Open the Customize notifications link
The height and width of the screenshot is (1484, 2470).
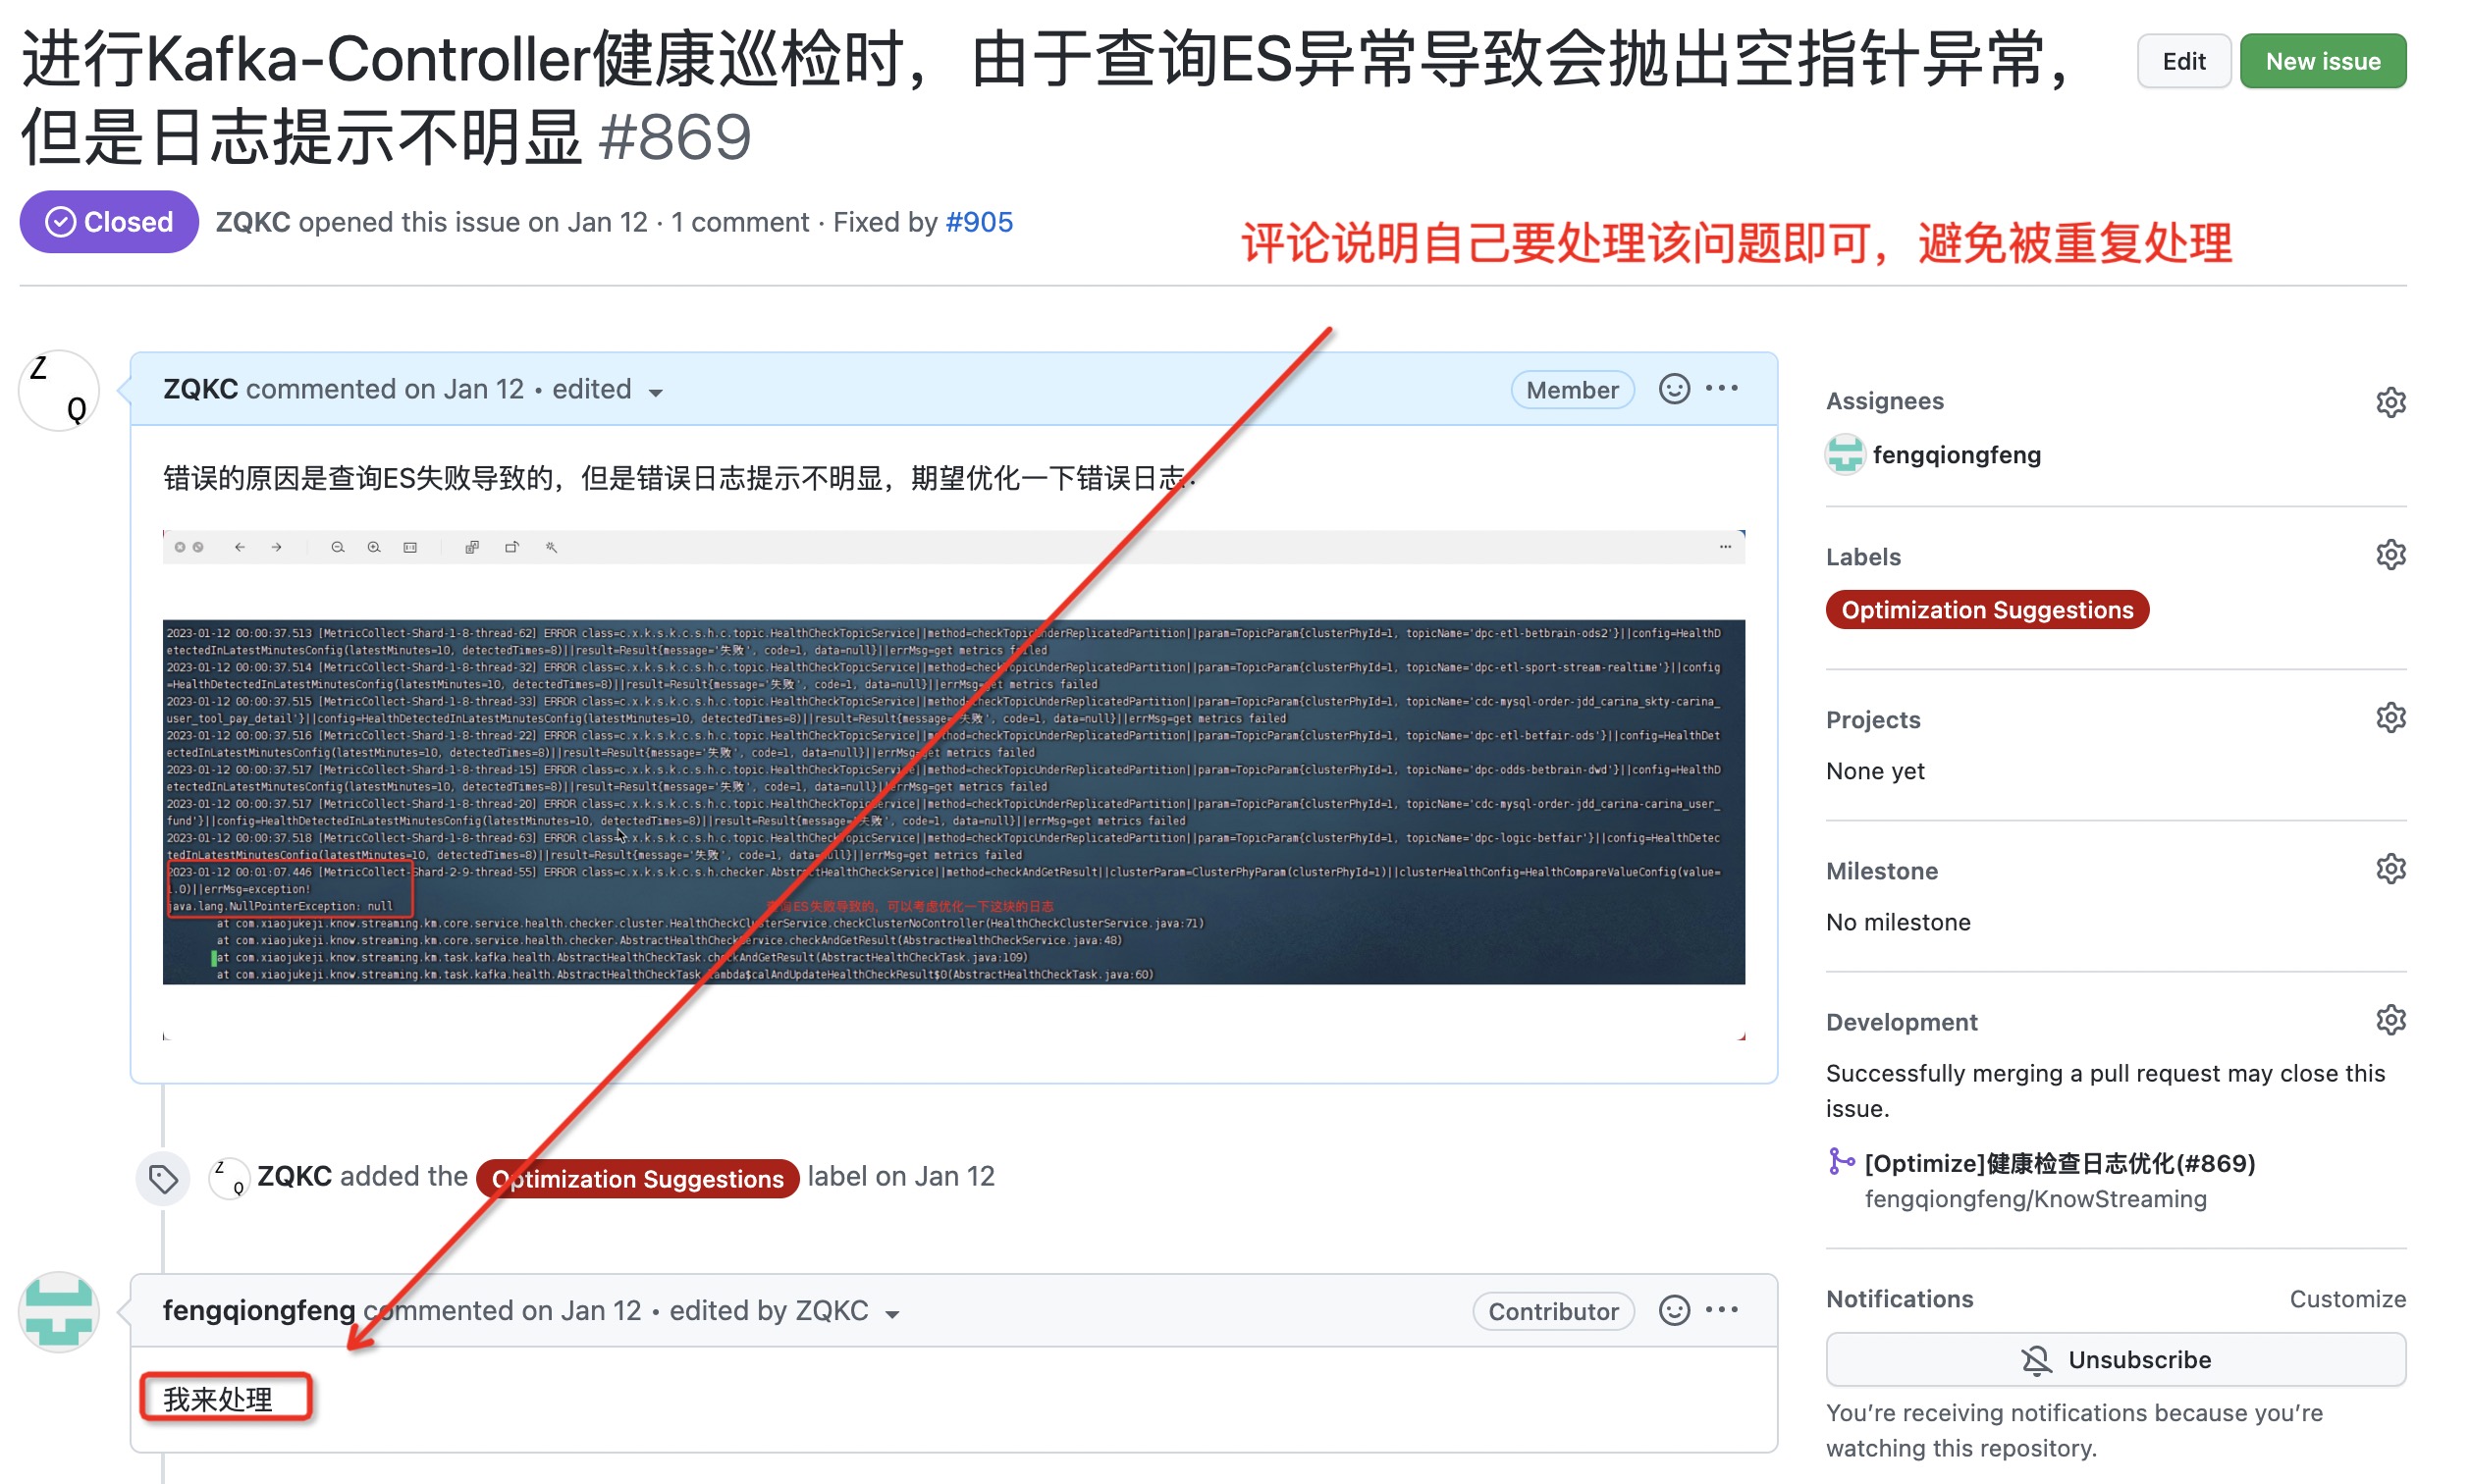point(2346,1298)
